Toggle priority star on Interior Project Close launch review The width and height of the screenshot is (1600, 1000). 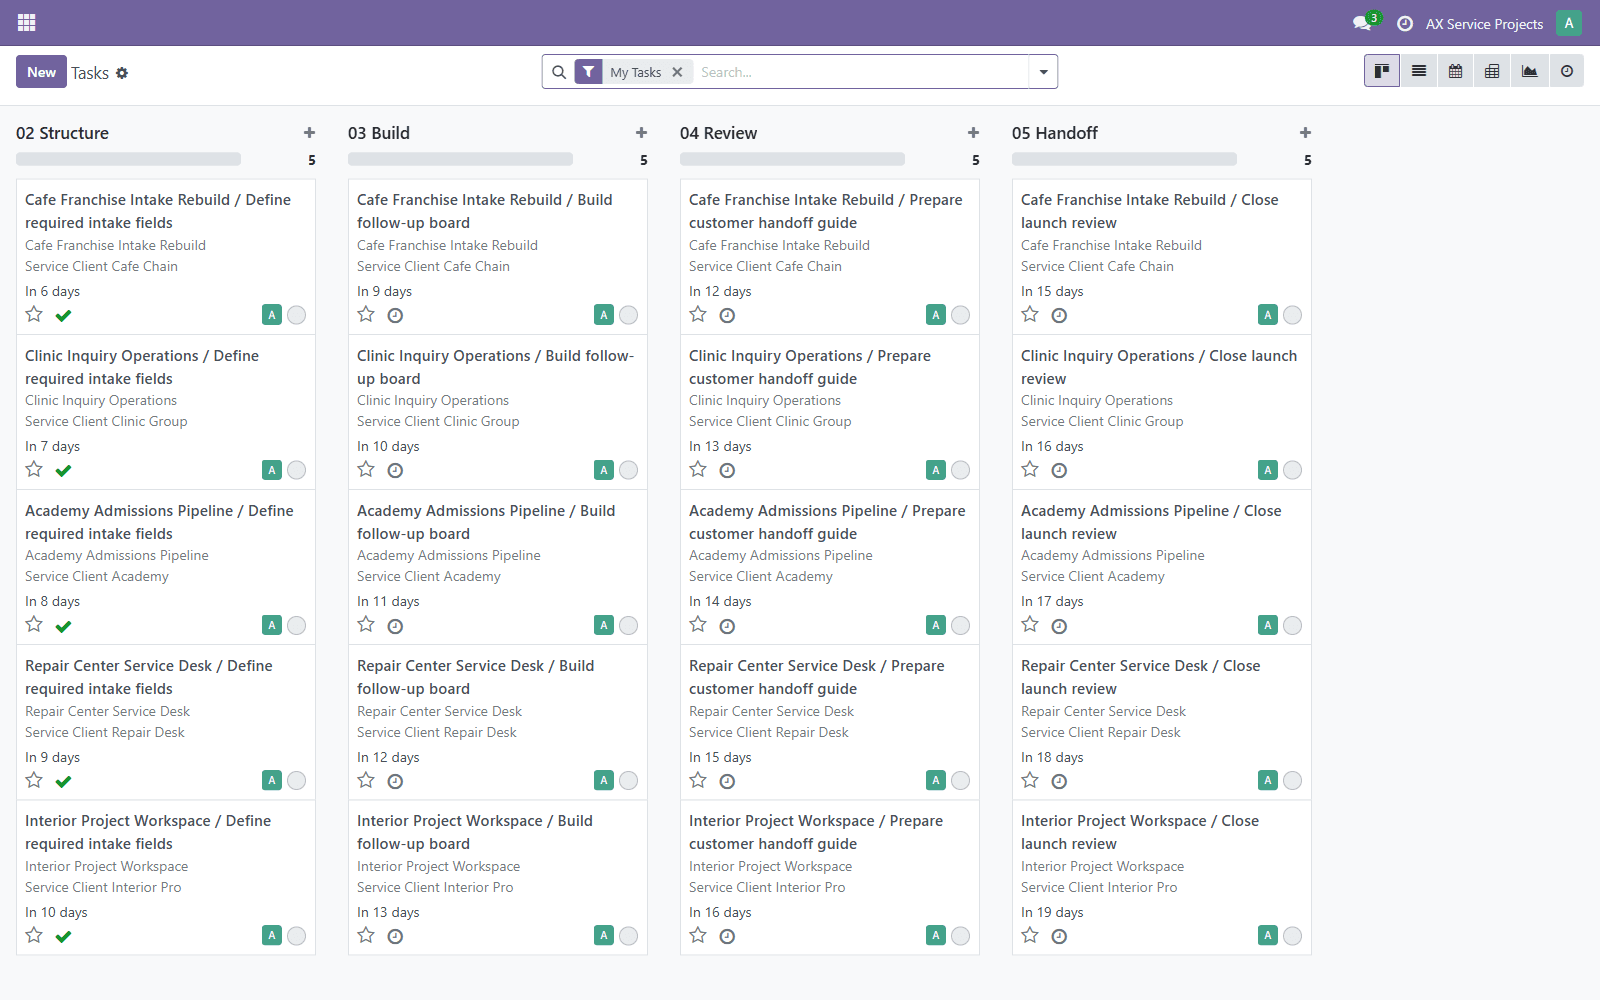click(1030, 935)
